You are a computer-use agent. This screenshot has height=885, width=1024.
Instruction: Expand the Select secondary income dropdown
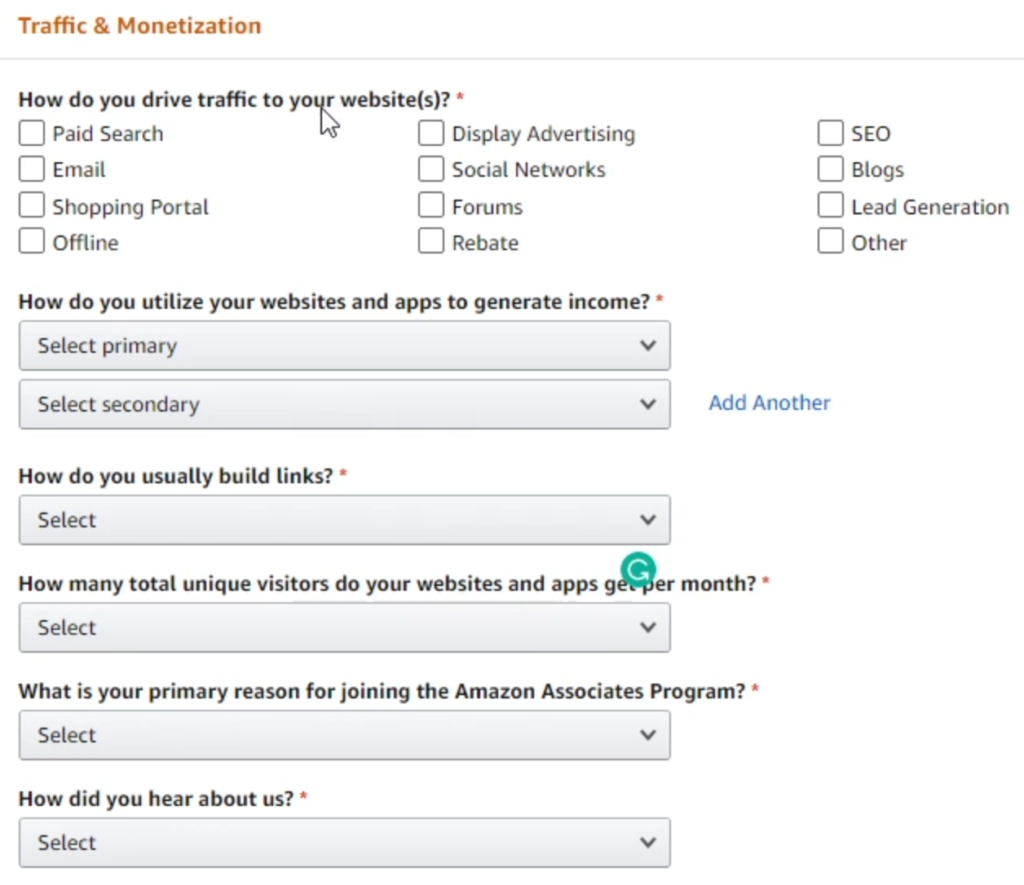point(344,404)
